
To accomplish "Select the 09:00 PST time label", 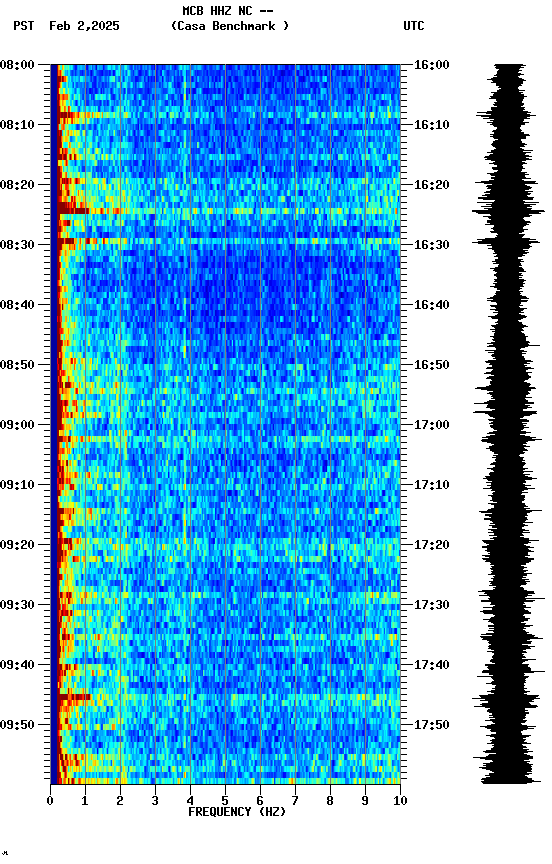I will point(17,425).
